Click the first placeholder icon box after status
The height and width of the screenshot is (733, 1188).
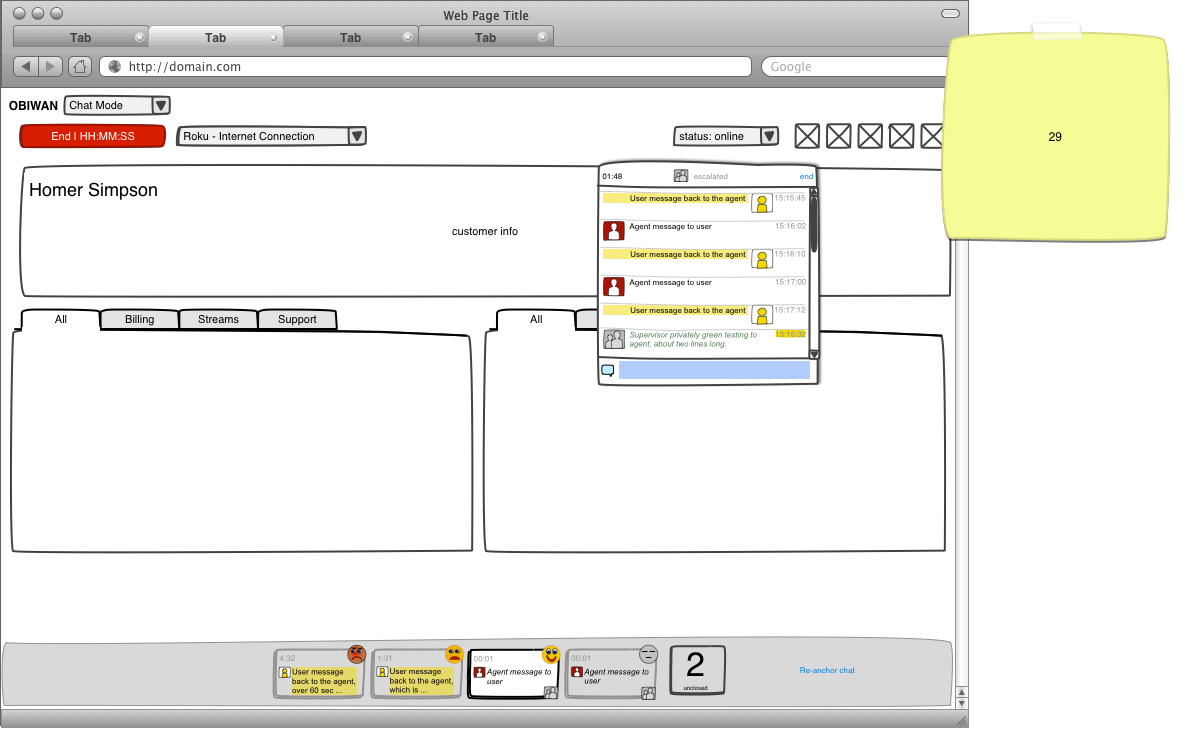point(807,136)
